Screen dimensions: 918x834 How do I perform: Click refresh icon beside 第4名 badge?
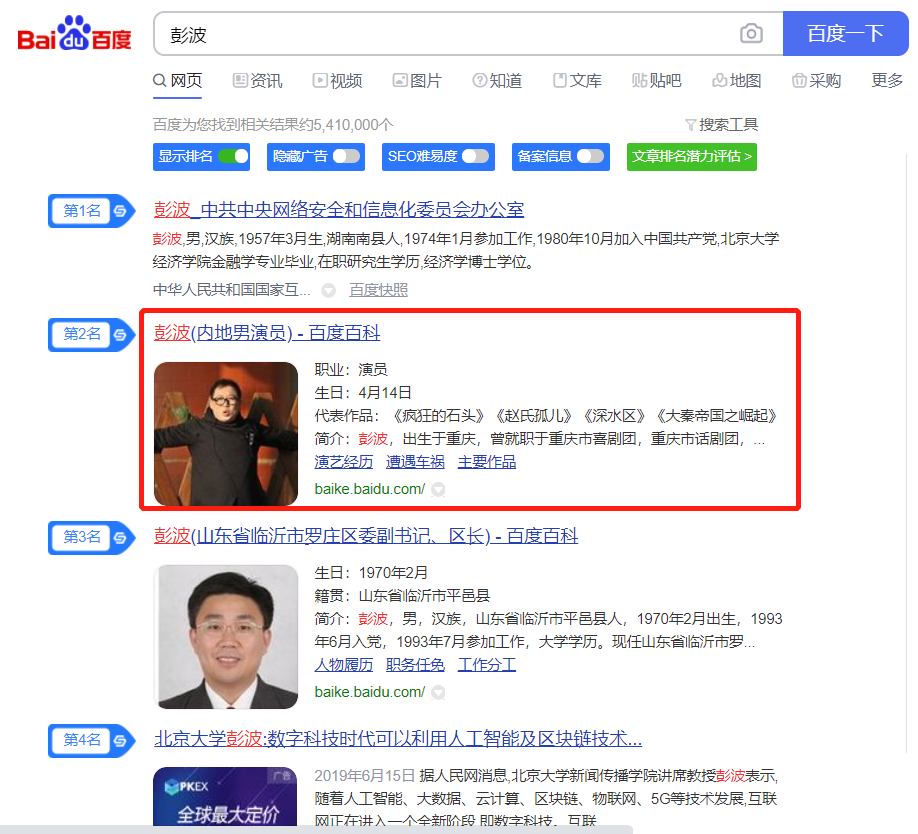click(121, 741)
